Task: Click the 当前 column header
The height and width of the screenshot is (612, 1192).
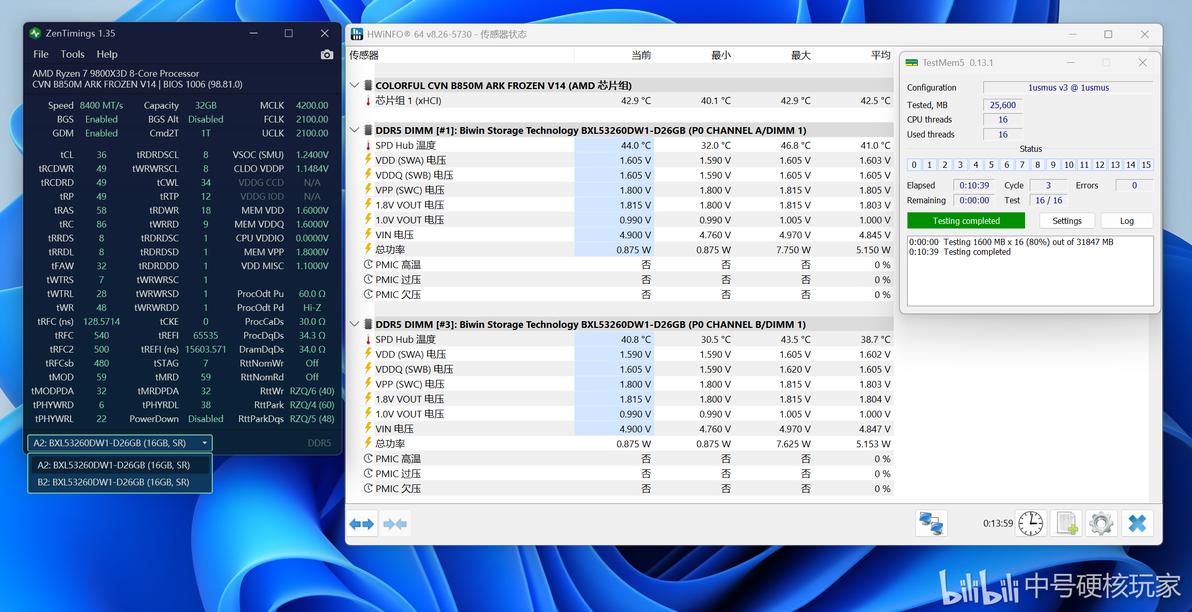Action: [x=641, y=55]
